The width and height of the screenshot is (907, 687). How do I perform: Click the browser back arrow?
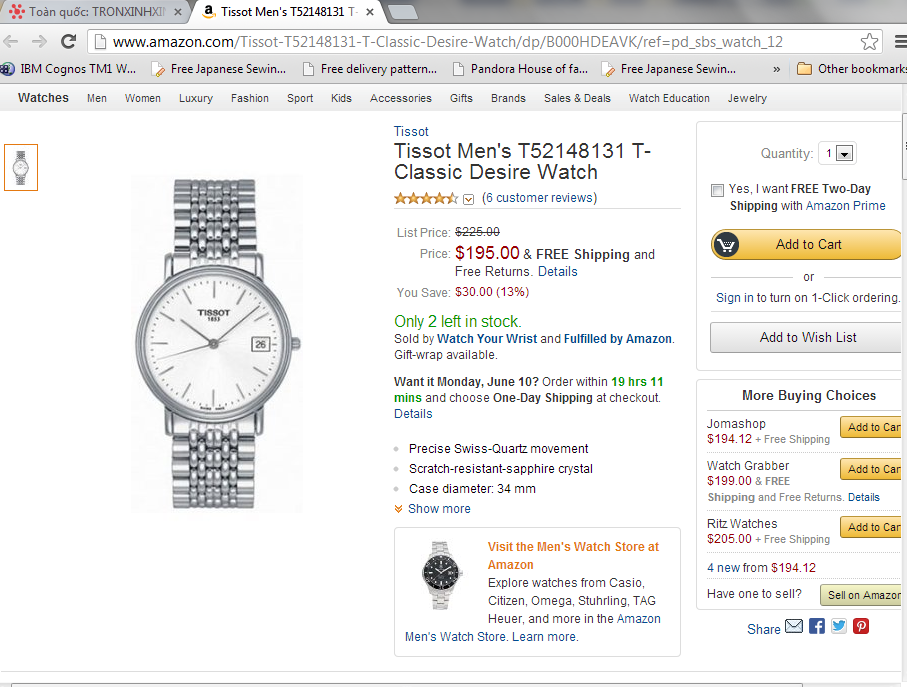(x=12, y=41)
